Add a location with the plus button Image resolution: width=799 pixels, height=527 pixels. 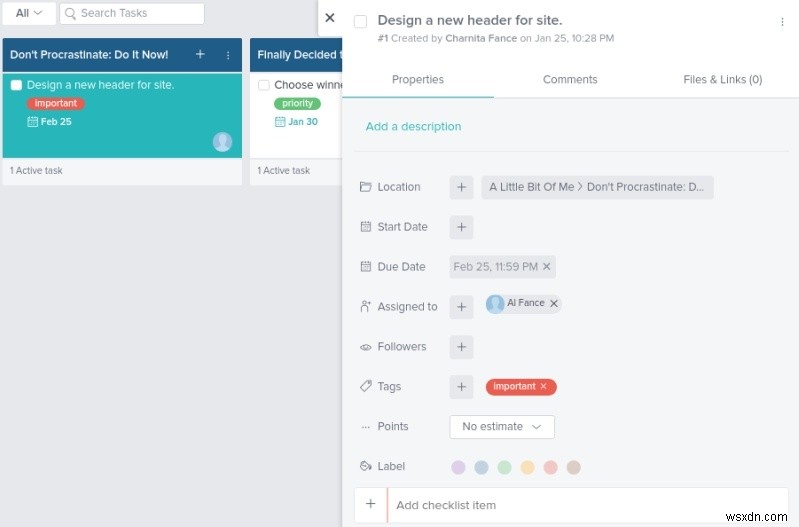pyautogui.click(x=461, y=187)
